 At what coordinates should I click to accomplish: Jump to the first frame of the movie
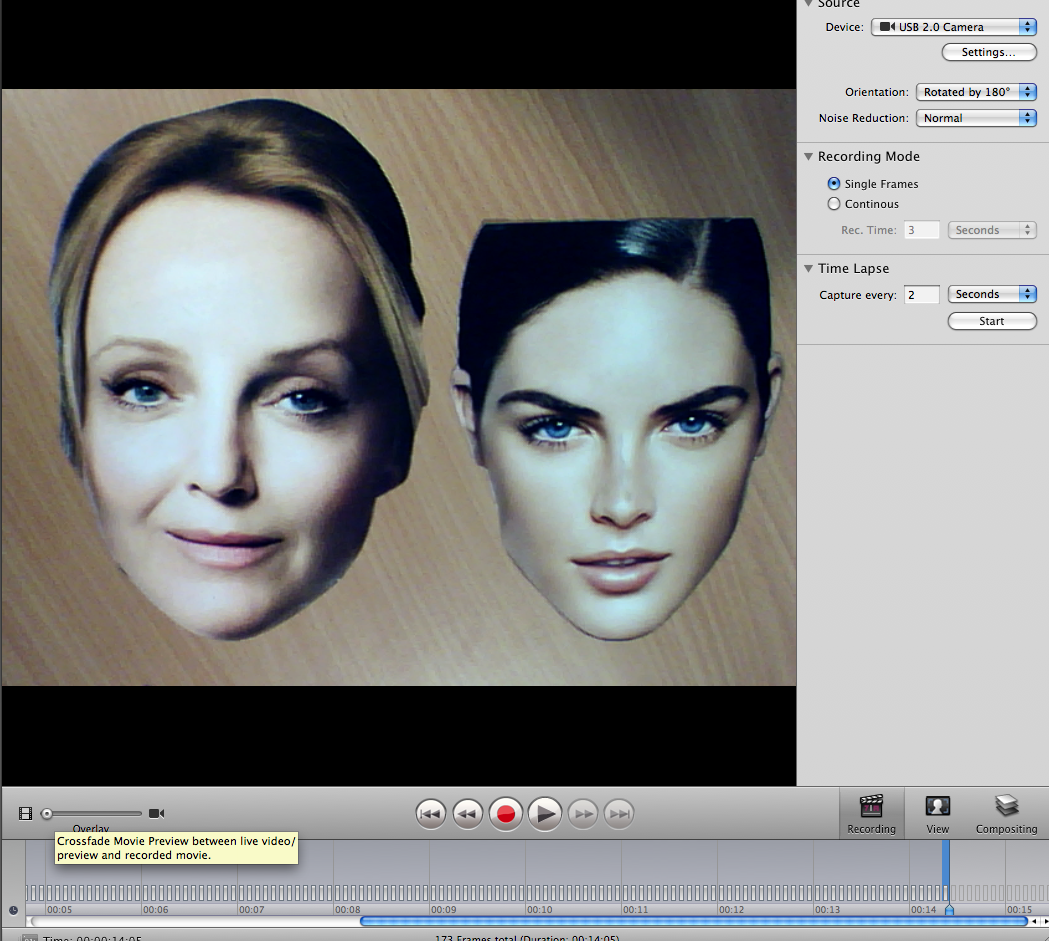tap(430, 814)
